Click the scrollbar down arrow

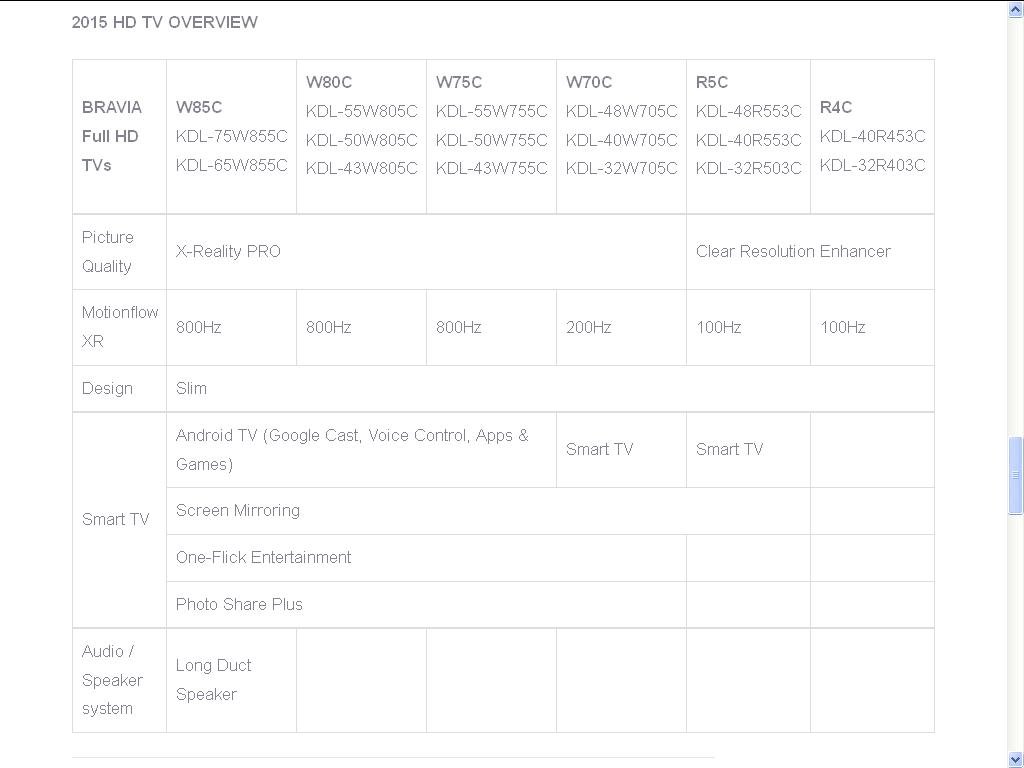tap(1015, 758)
